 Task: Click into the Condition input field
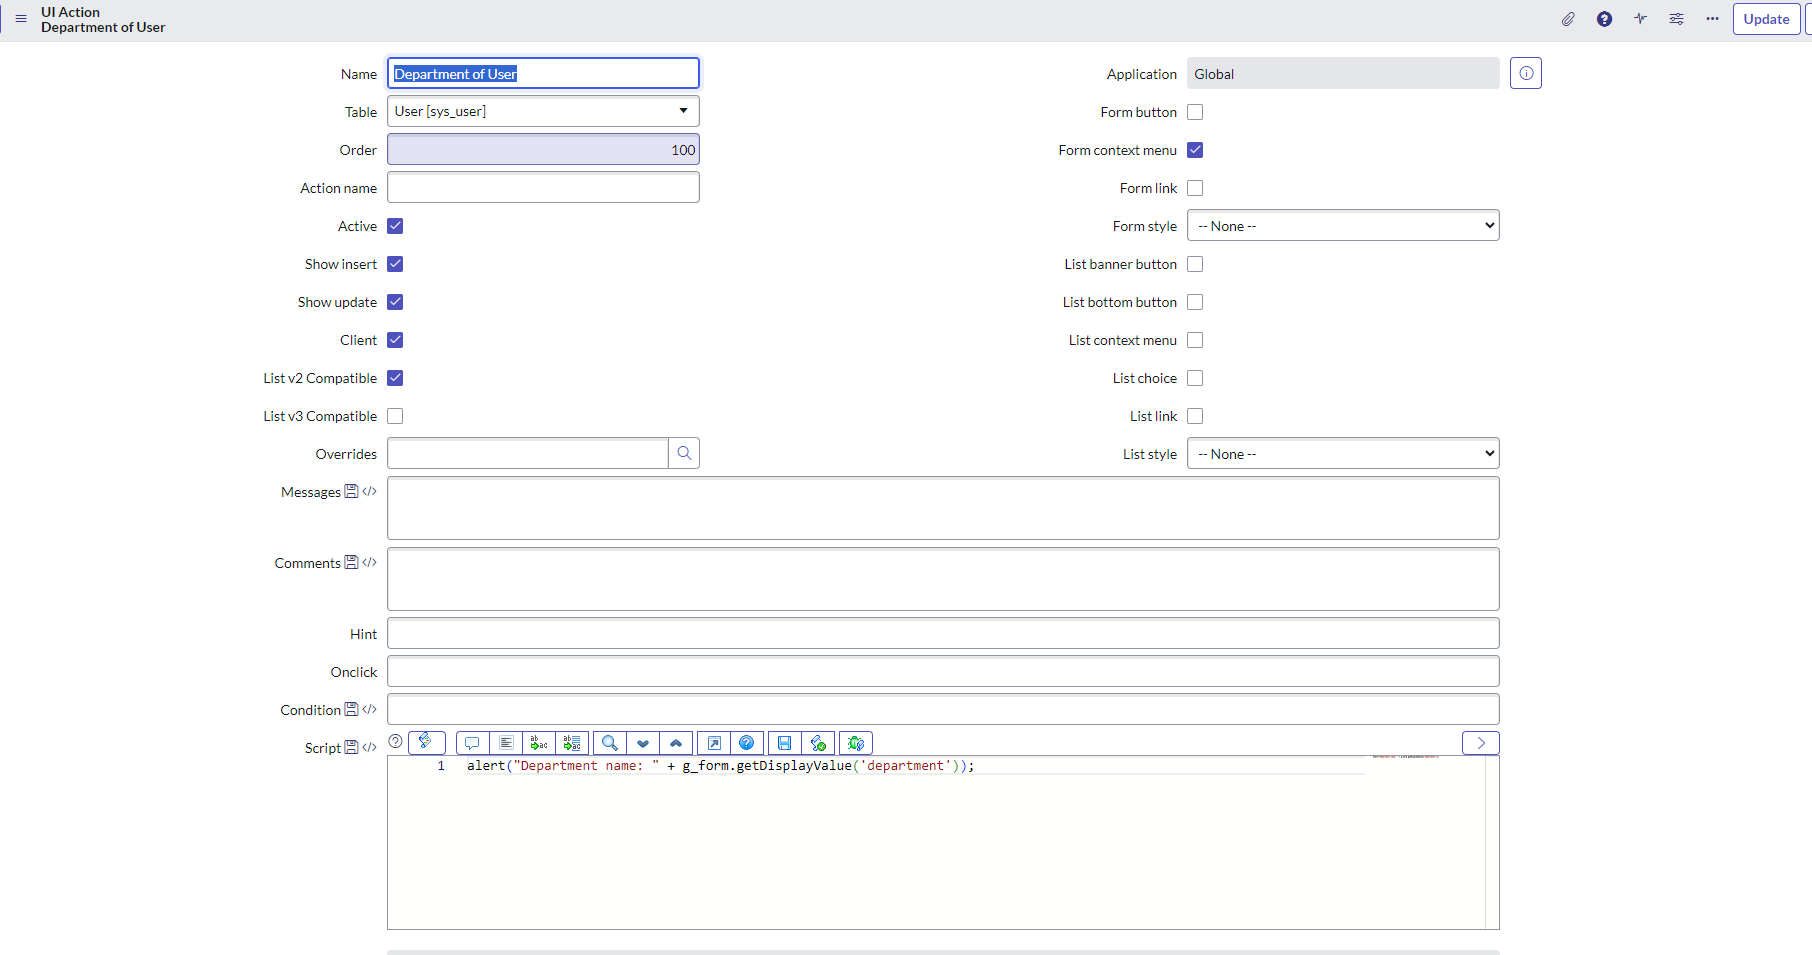(943, 709)
